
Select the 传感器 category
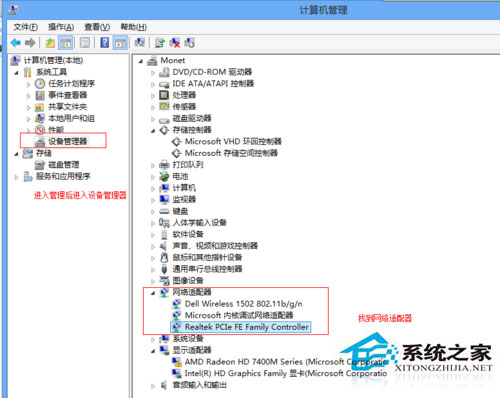(184, 107)
